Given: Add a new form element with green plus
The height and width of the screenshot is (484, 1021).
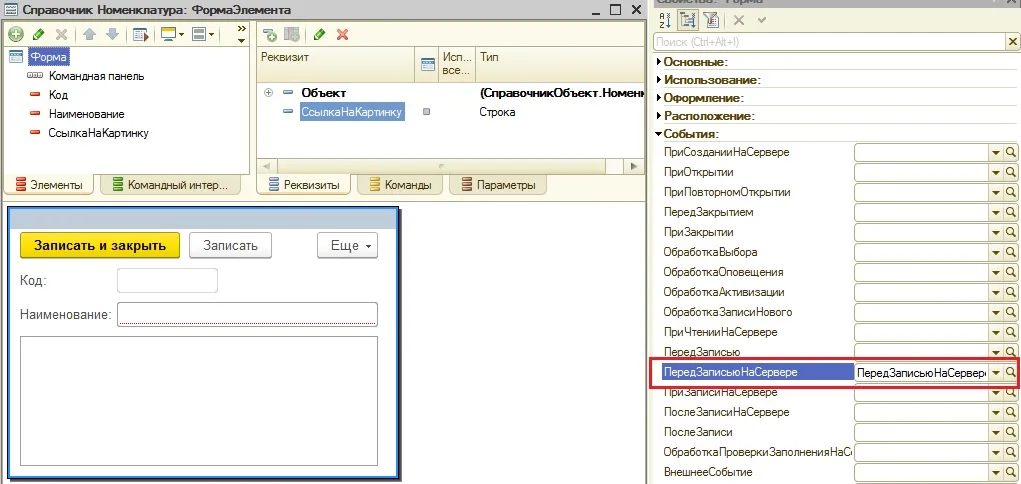Looking at the screenshot, I should coord(16,35).
